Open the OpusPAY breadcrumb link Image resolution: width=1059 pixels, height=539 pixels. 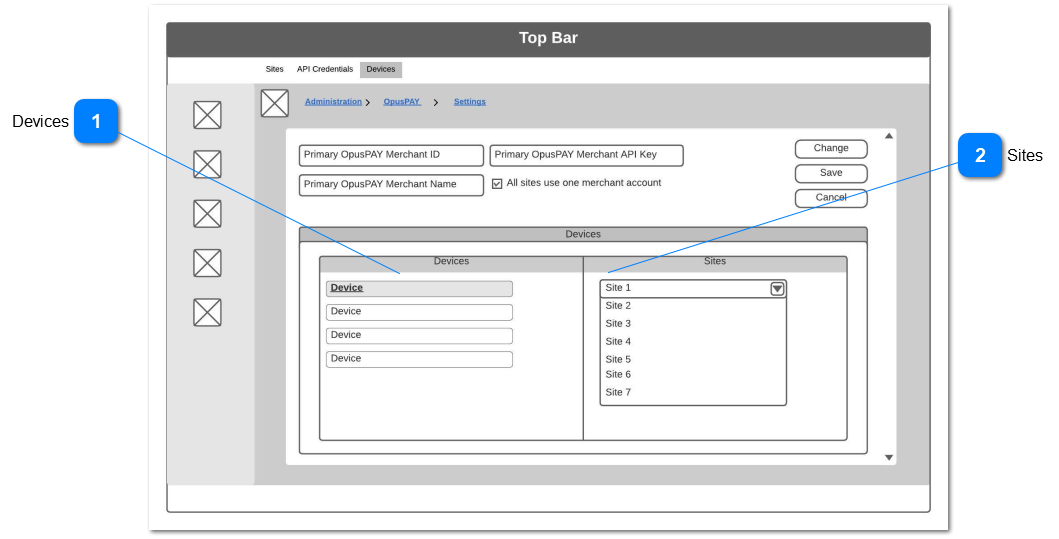coord(401,102)
